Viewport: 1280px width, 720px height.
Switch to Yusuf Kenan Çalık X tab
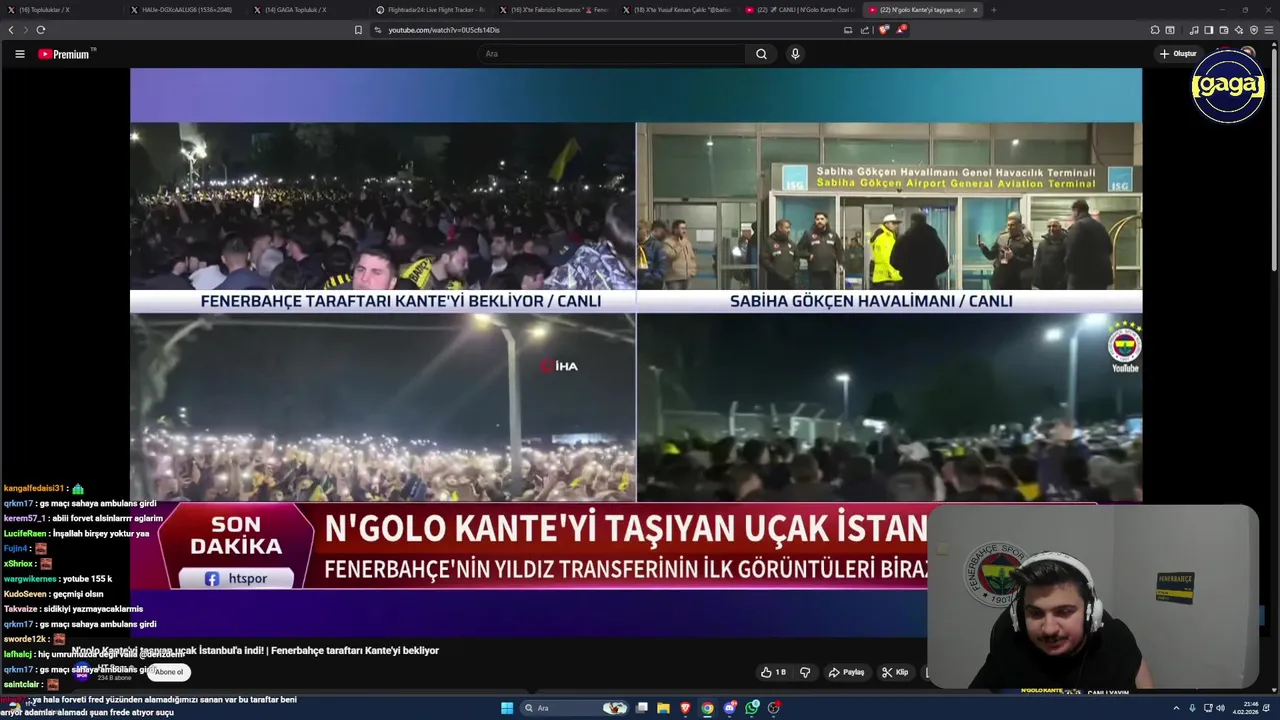tap(677, 10)
